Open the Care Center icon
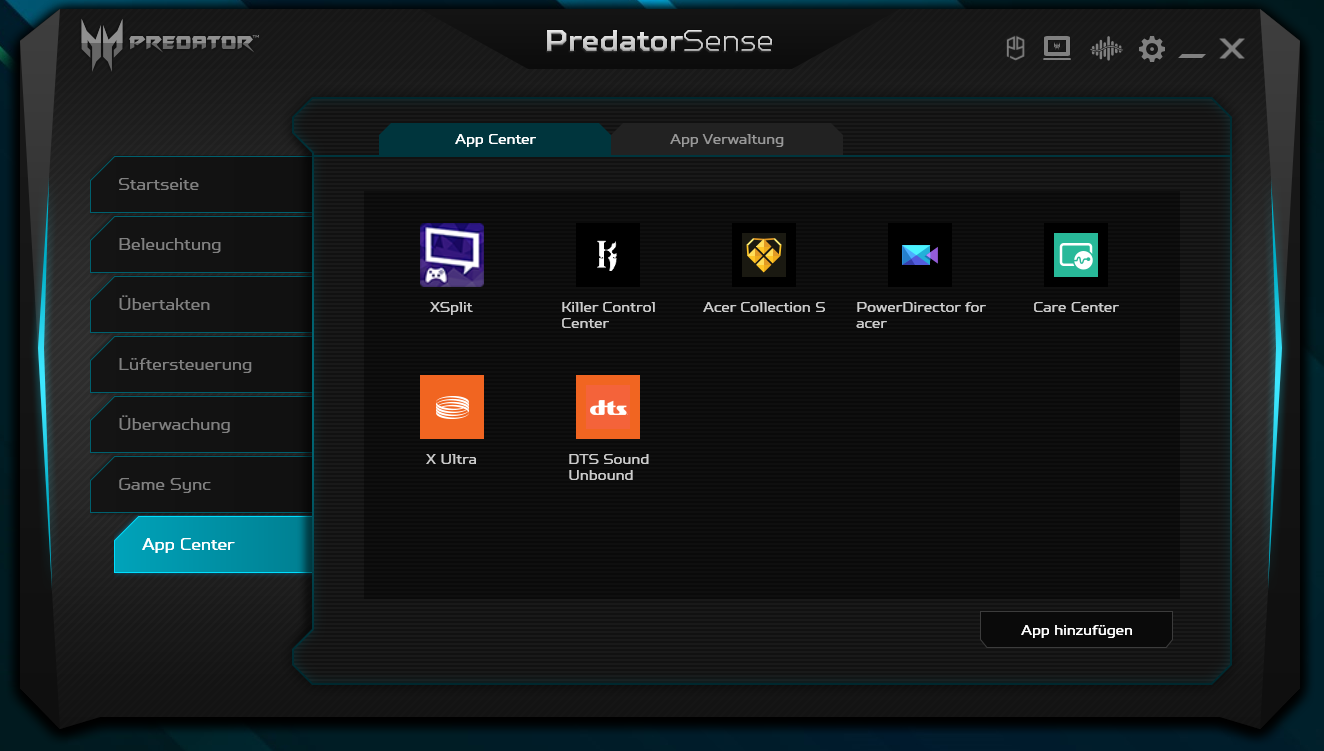Viewport: 1324px width, 751px height. pos(1076,255)
